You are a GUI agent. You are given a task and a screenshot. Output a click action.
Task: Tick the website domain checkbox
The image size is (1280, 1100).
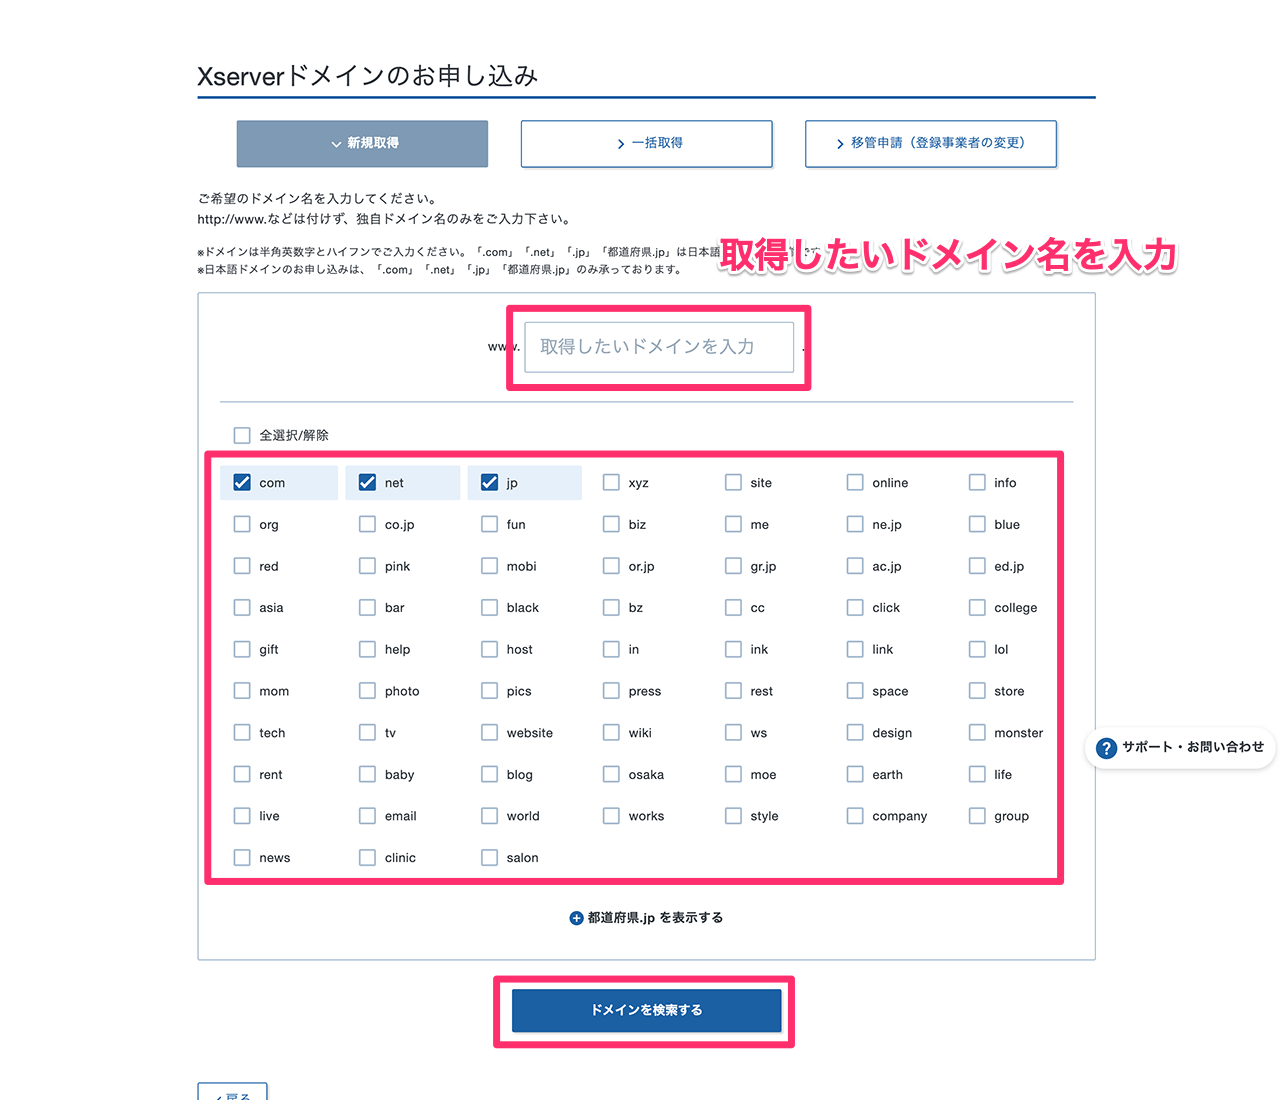pyautogui.click(x=489, y=733)
